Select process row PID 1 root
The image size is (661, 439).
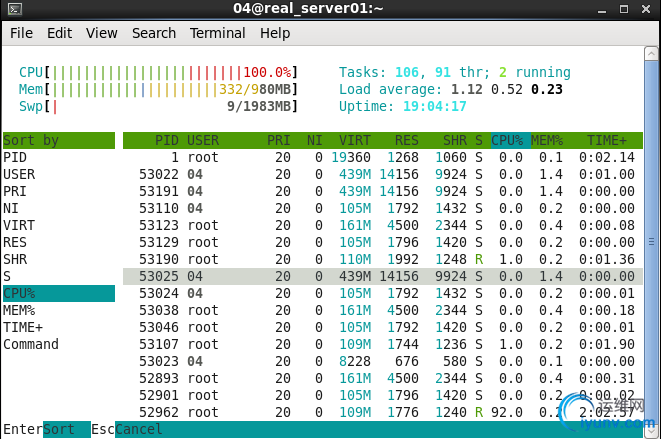coord(383,157)
